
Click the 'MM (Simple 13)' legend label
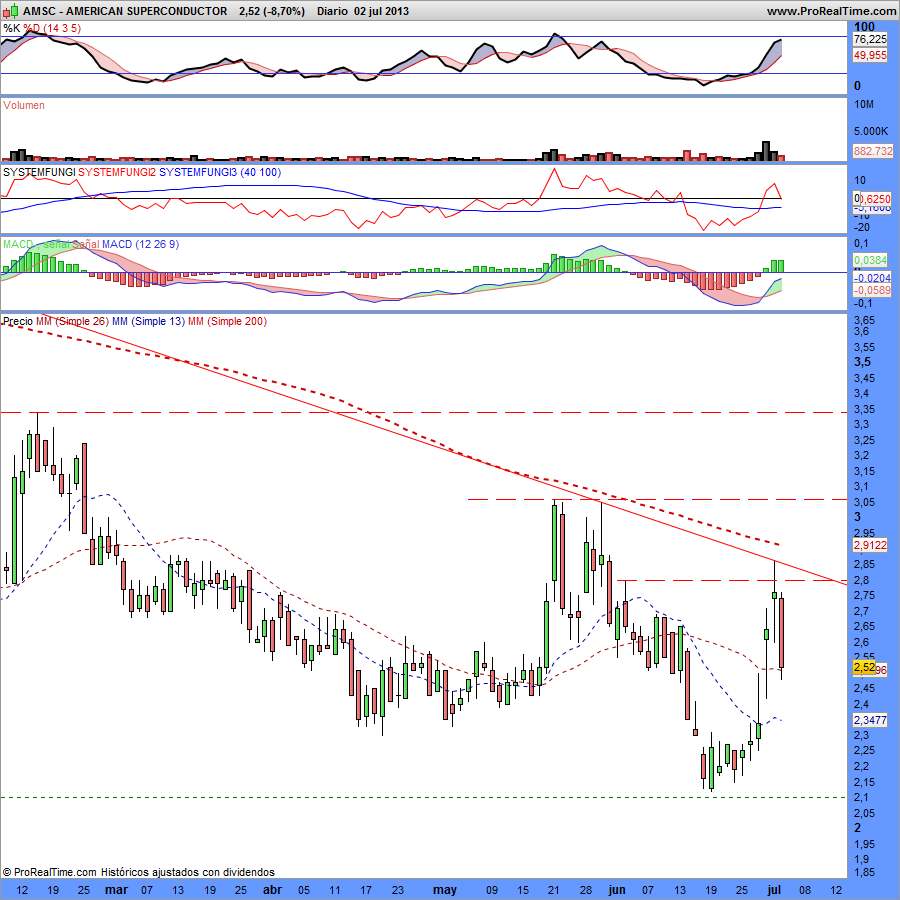[148, 321]
